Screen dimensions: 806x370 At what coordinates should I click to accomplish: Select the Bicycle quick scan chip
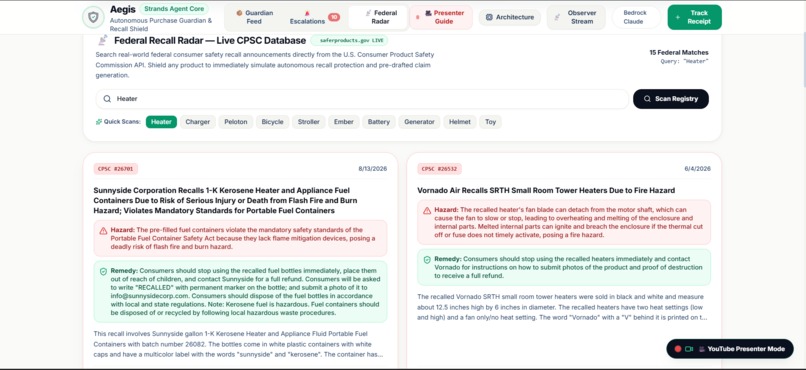(x=272, y=122)
